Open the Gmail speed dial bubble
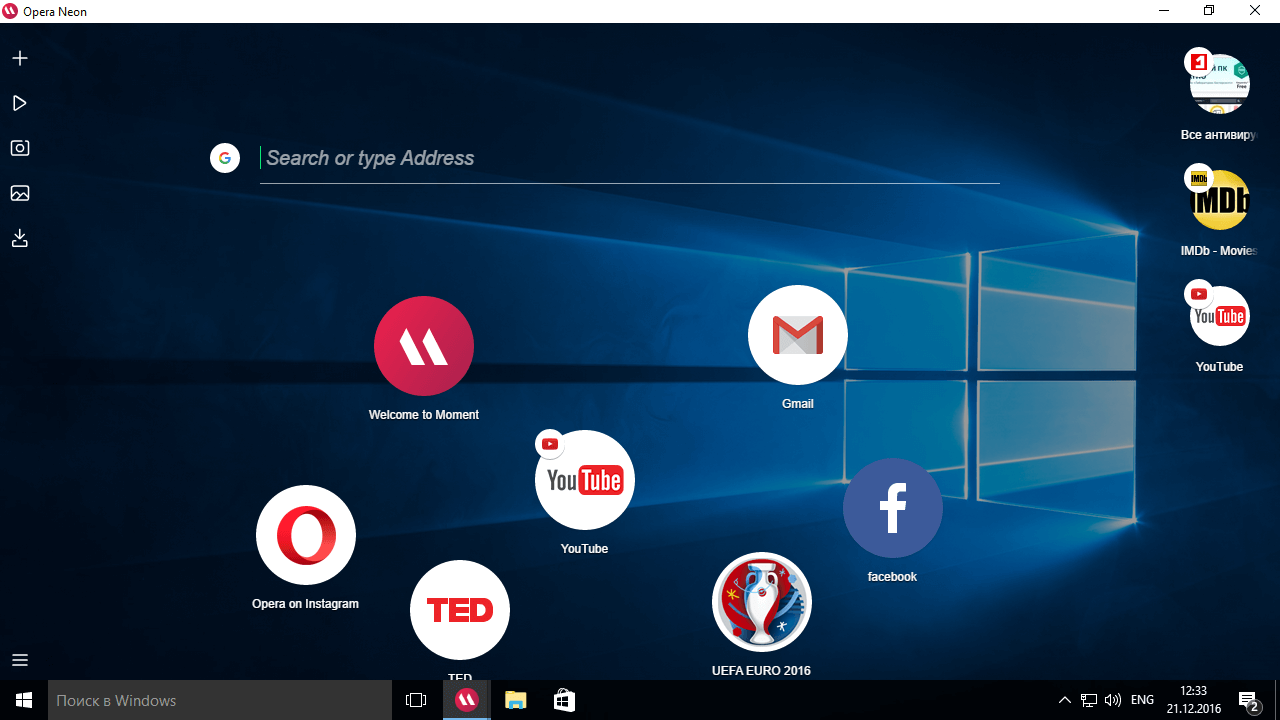Viewport: 1280px width, 720px height. [798, 335]
